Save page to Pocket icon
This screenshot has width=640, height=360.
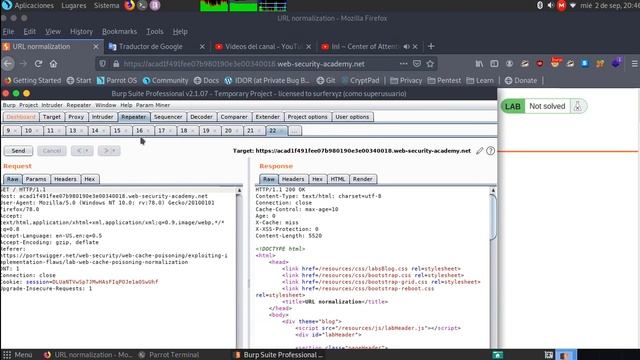tap(417, 64)
